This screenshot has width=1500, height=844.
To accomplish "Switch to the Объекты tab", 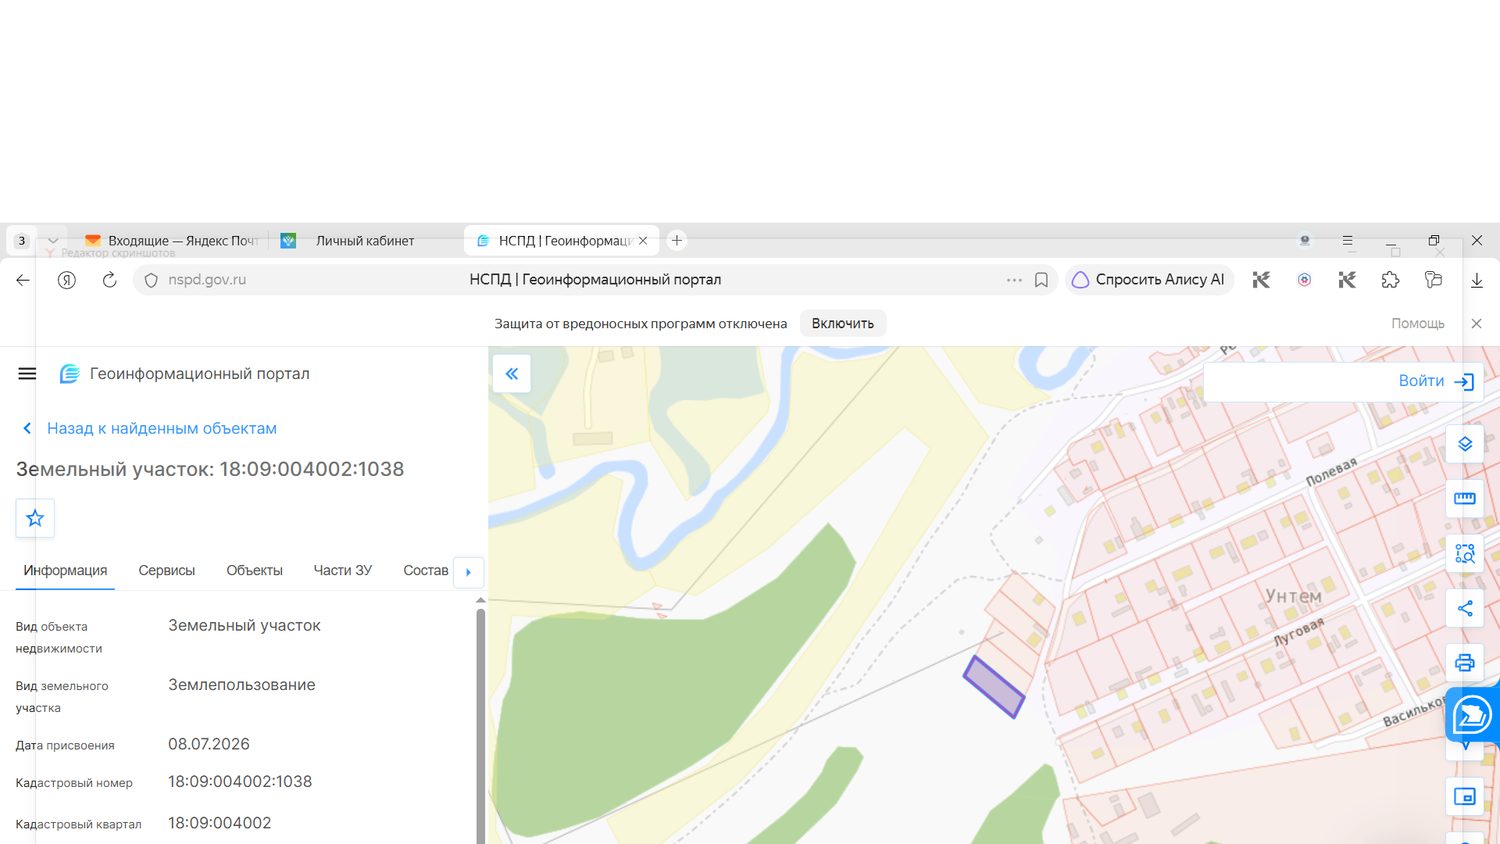I will [x=254, y=570].
